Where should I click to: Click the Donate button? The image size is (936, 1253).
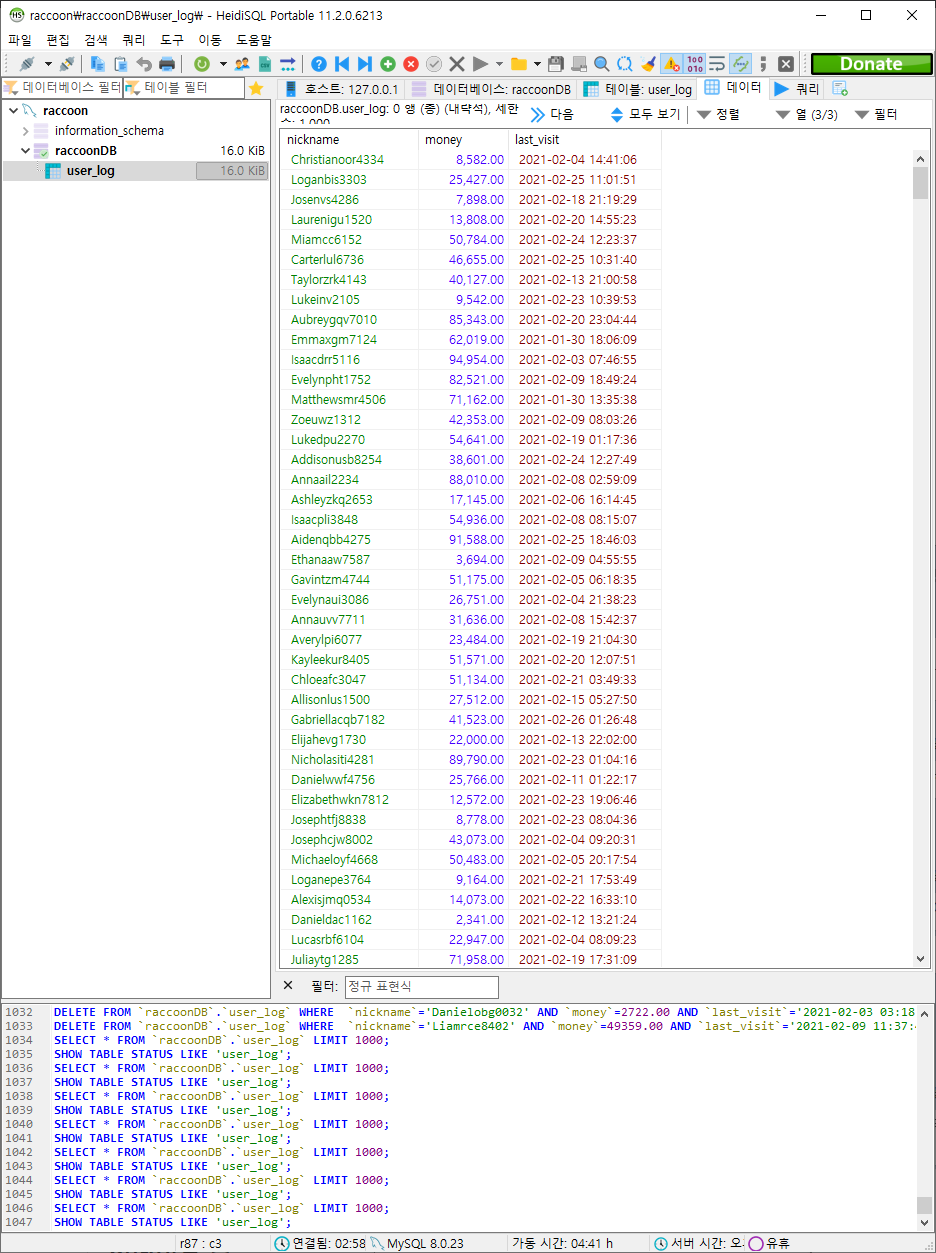pos(870,63)
